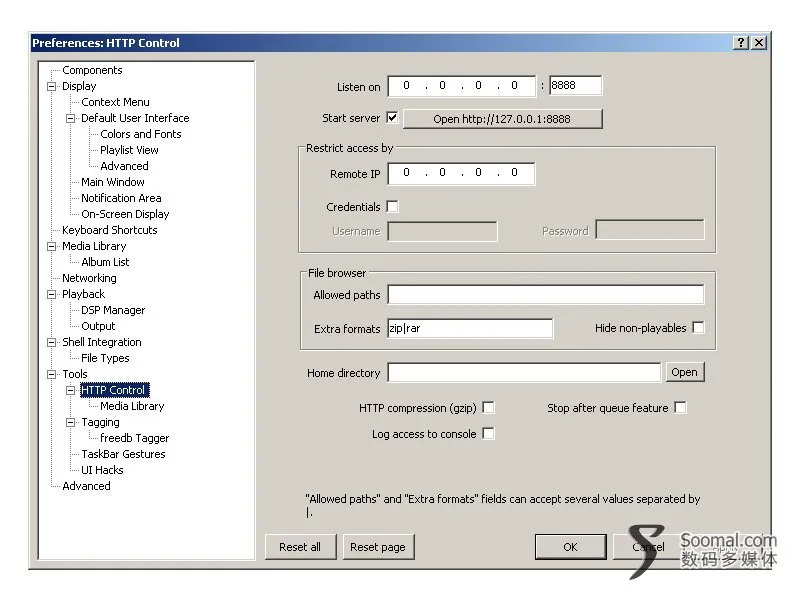Select the Display tree item label
The width and height of the screenshot is (800, 600).
coord(79,86)
